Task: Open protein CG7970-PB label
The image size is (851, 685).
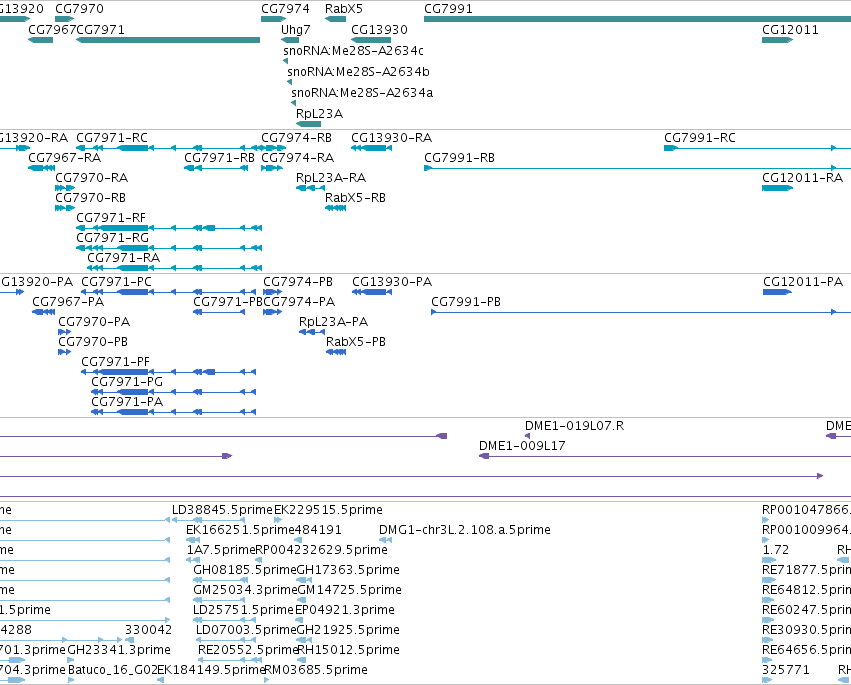Action: [93, 342]
